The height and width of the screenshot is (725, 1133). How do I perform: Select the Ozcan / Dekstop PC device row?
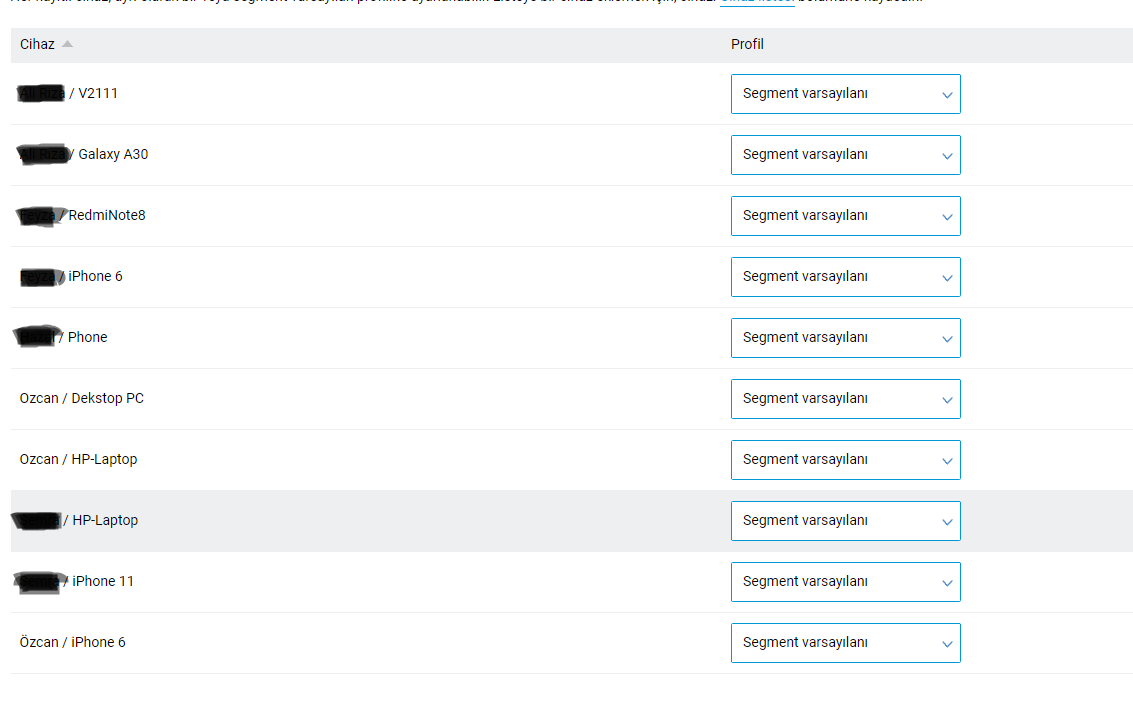click(82, 399)
